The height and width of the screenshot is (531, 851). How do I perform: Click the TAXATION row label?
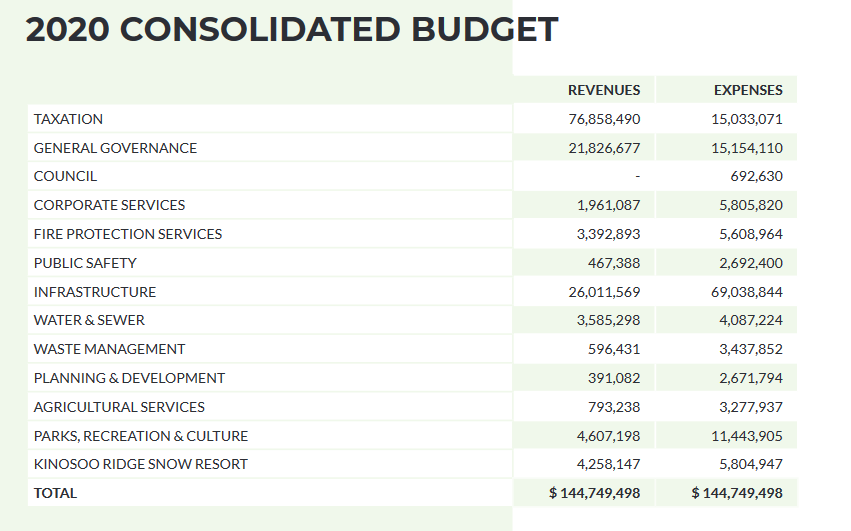coord(68,119)
